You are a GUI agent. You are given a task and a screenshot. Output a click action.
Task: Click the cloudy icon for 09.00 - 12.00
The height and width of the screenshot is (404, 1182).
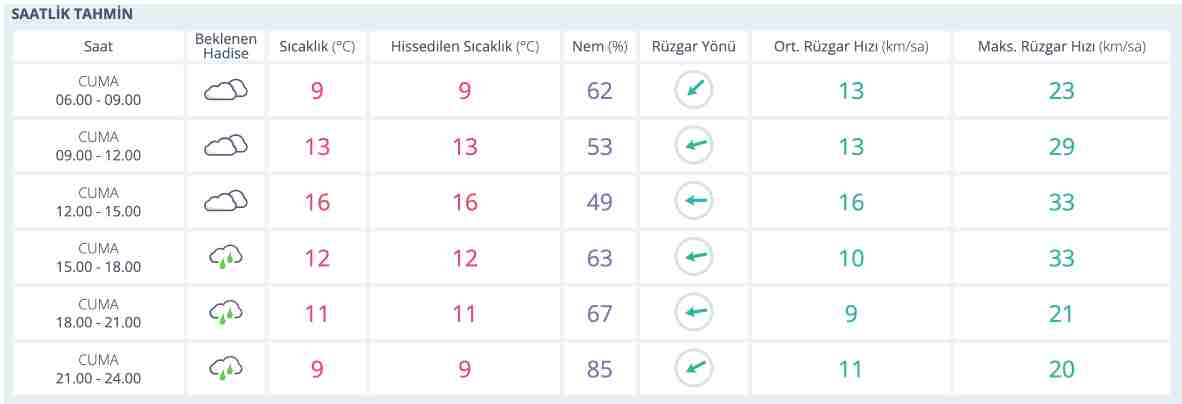click(x=225, y=147)
